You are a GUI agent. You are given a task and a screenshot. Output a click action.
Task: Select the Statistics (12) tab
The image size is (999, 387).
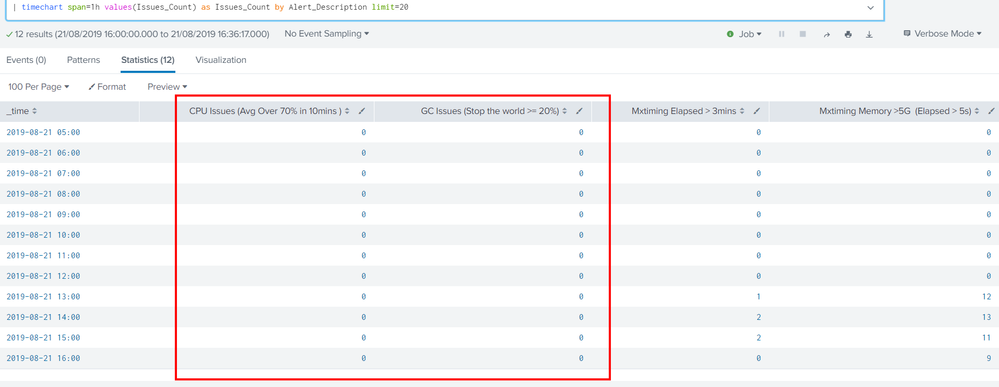pyautogui.click(x=148, y=60)
